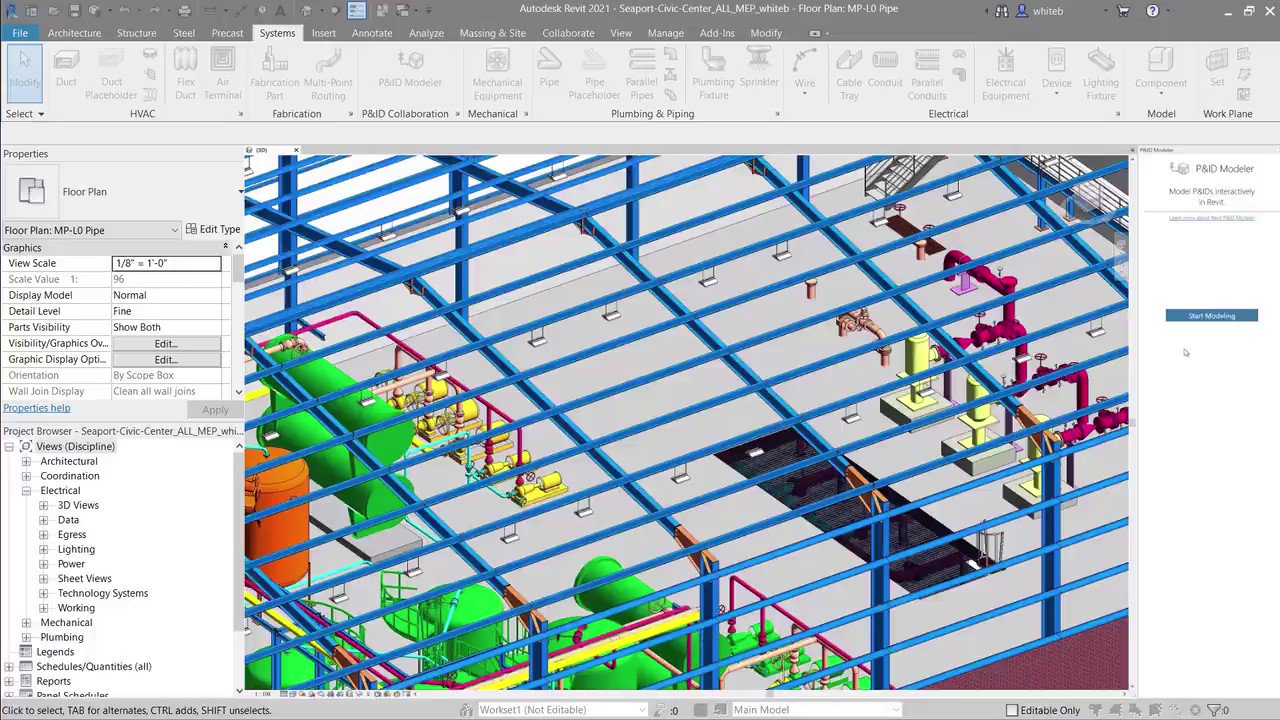This screenshot has width=1280, height=720.
Task: Expand the Plumbing views node
Action: pyautogui.click(x=27, y=637)
